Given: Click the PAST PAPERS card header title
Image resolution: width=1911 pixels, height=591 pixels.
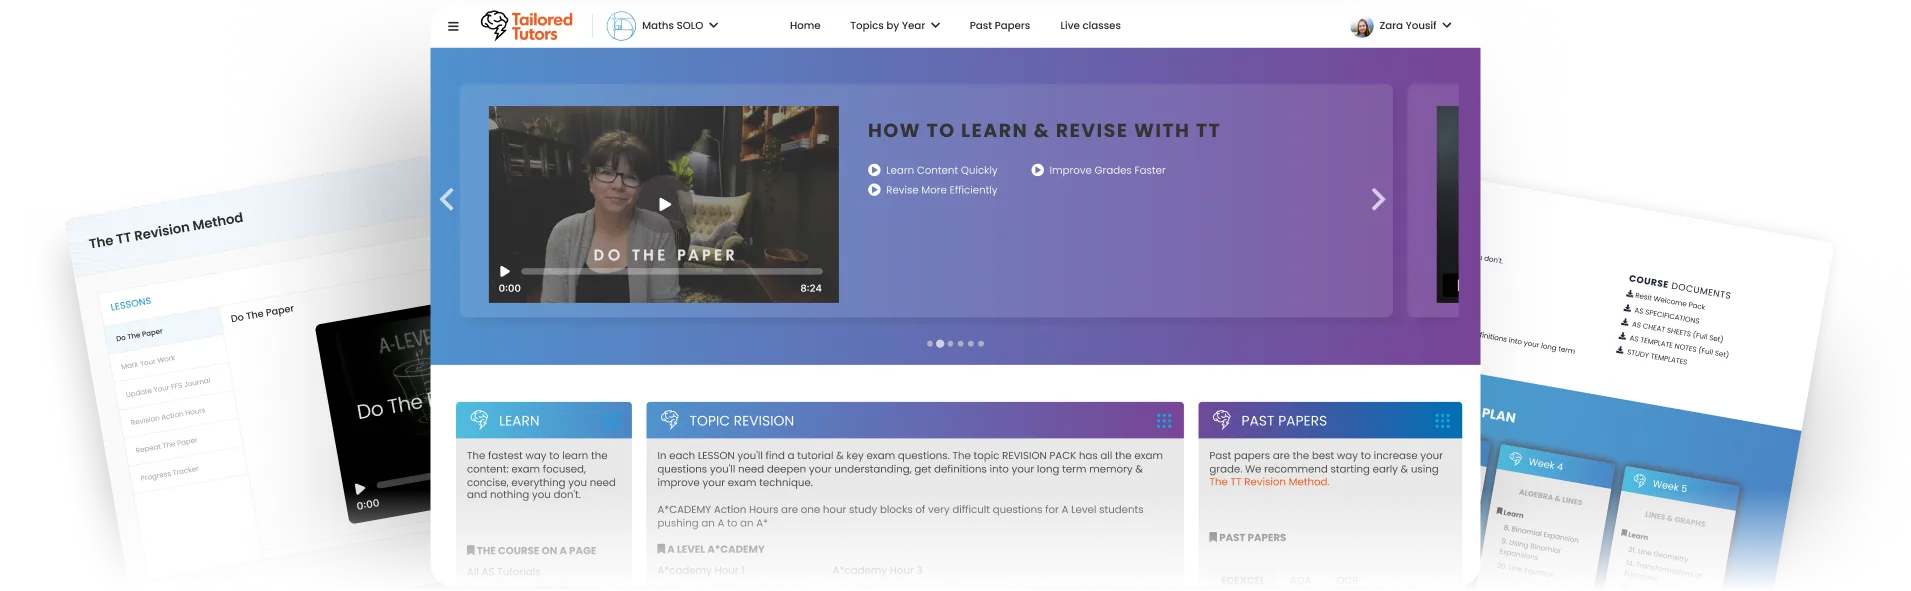Looking at the screenshot, I should click(1284, 421).
